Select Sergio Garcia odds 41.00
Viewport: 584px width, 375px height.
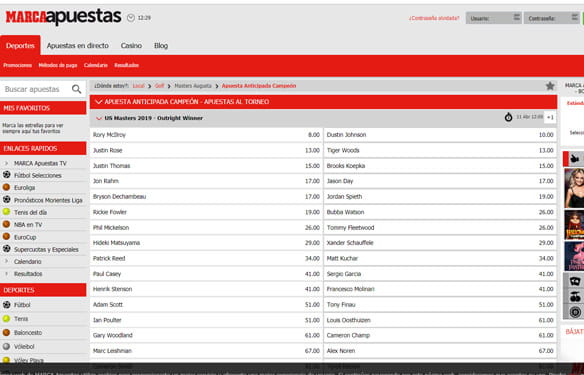click(440, 274)
